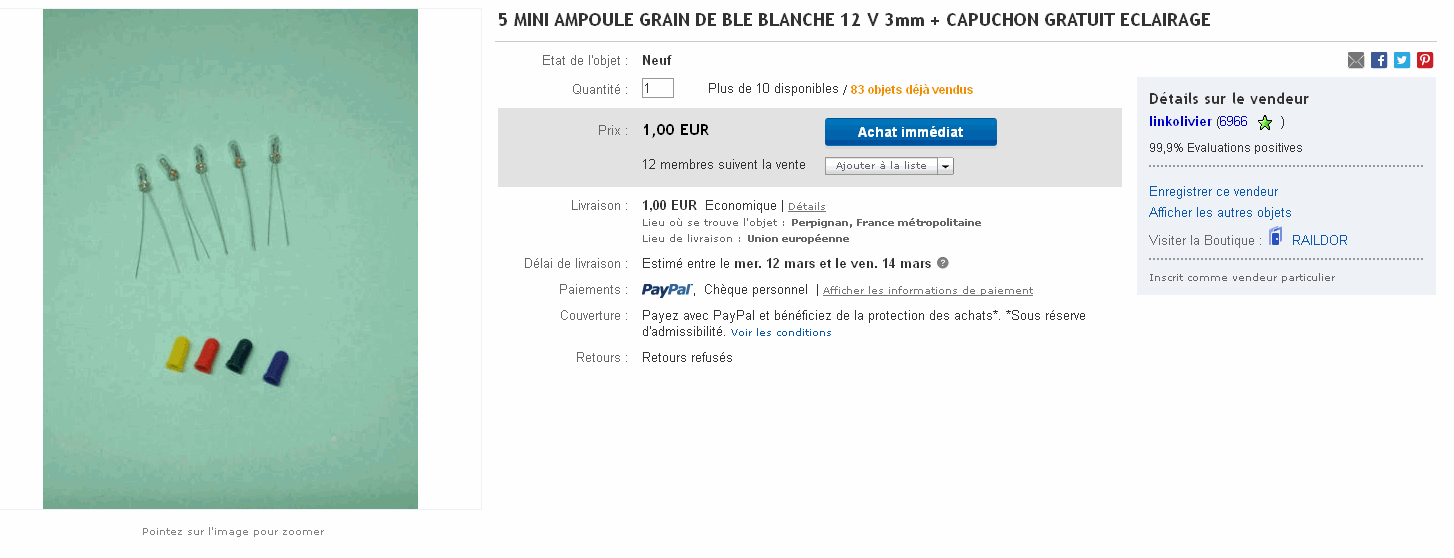Click the Quantité input field
Screen dimensions: 1454x558
[658, 89]
